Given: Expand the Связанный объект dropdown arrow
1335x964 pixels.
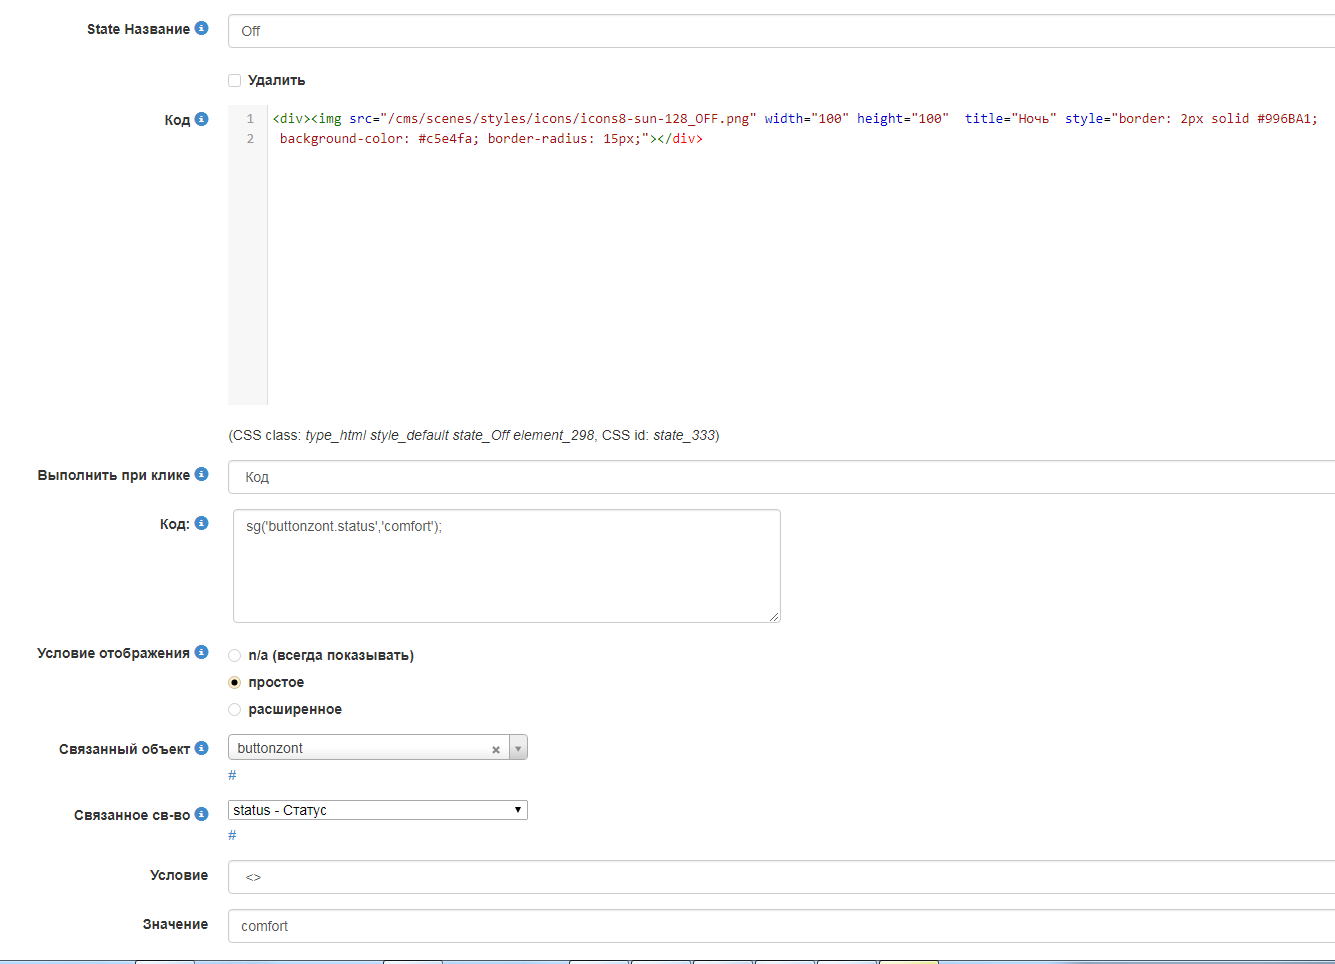Looking at the screenshot, I should (518, 748).
